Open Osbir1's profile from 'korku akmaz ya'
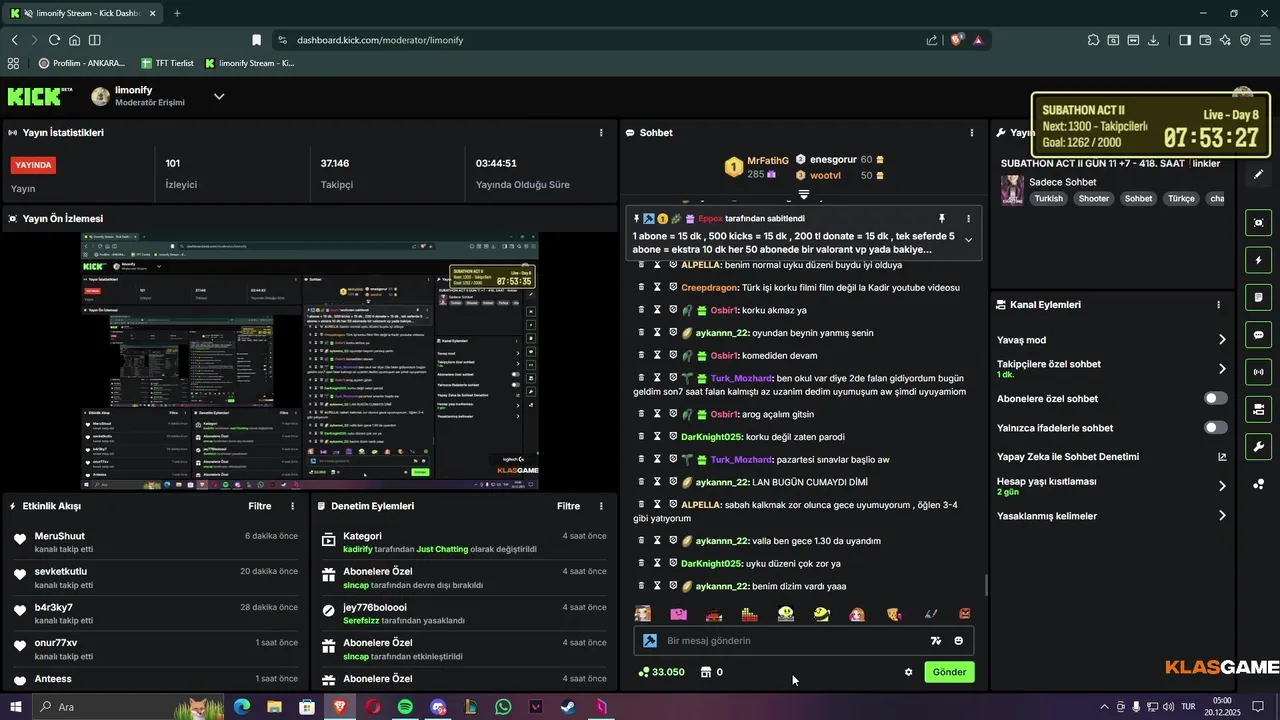The image size is (1280, 720). 724,310
